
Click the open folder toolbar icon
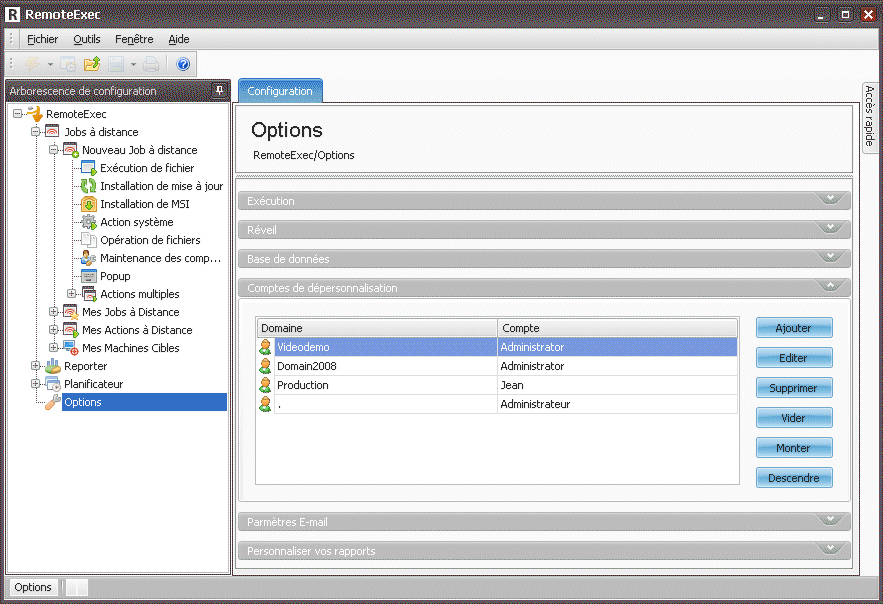(x=92, y=64)
